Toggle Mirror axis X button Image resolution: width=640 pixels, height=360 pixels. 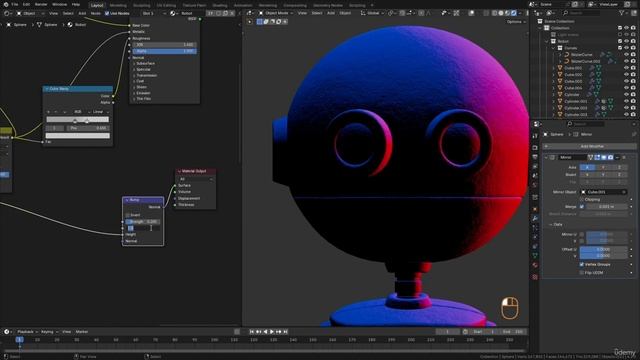click(x=587, y=167)
